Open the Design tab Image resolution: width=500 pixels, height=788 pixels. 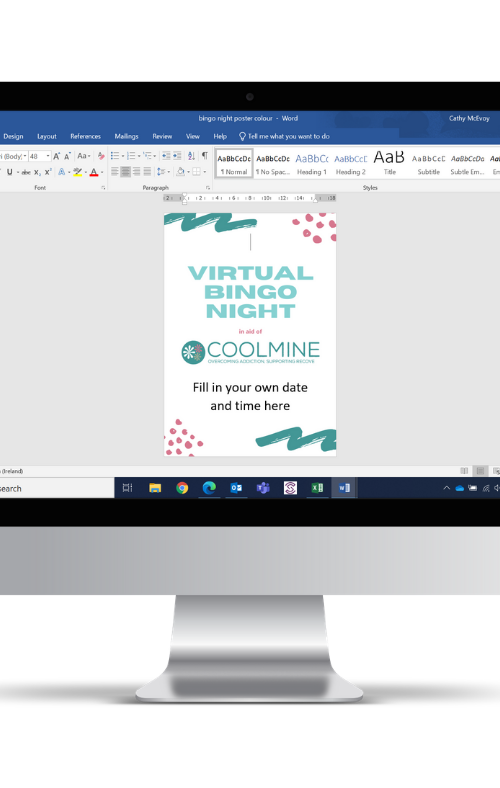(x=13, y=136)
